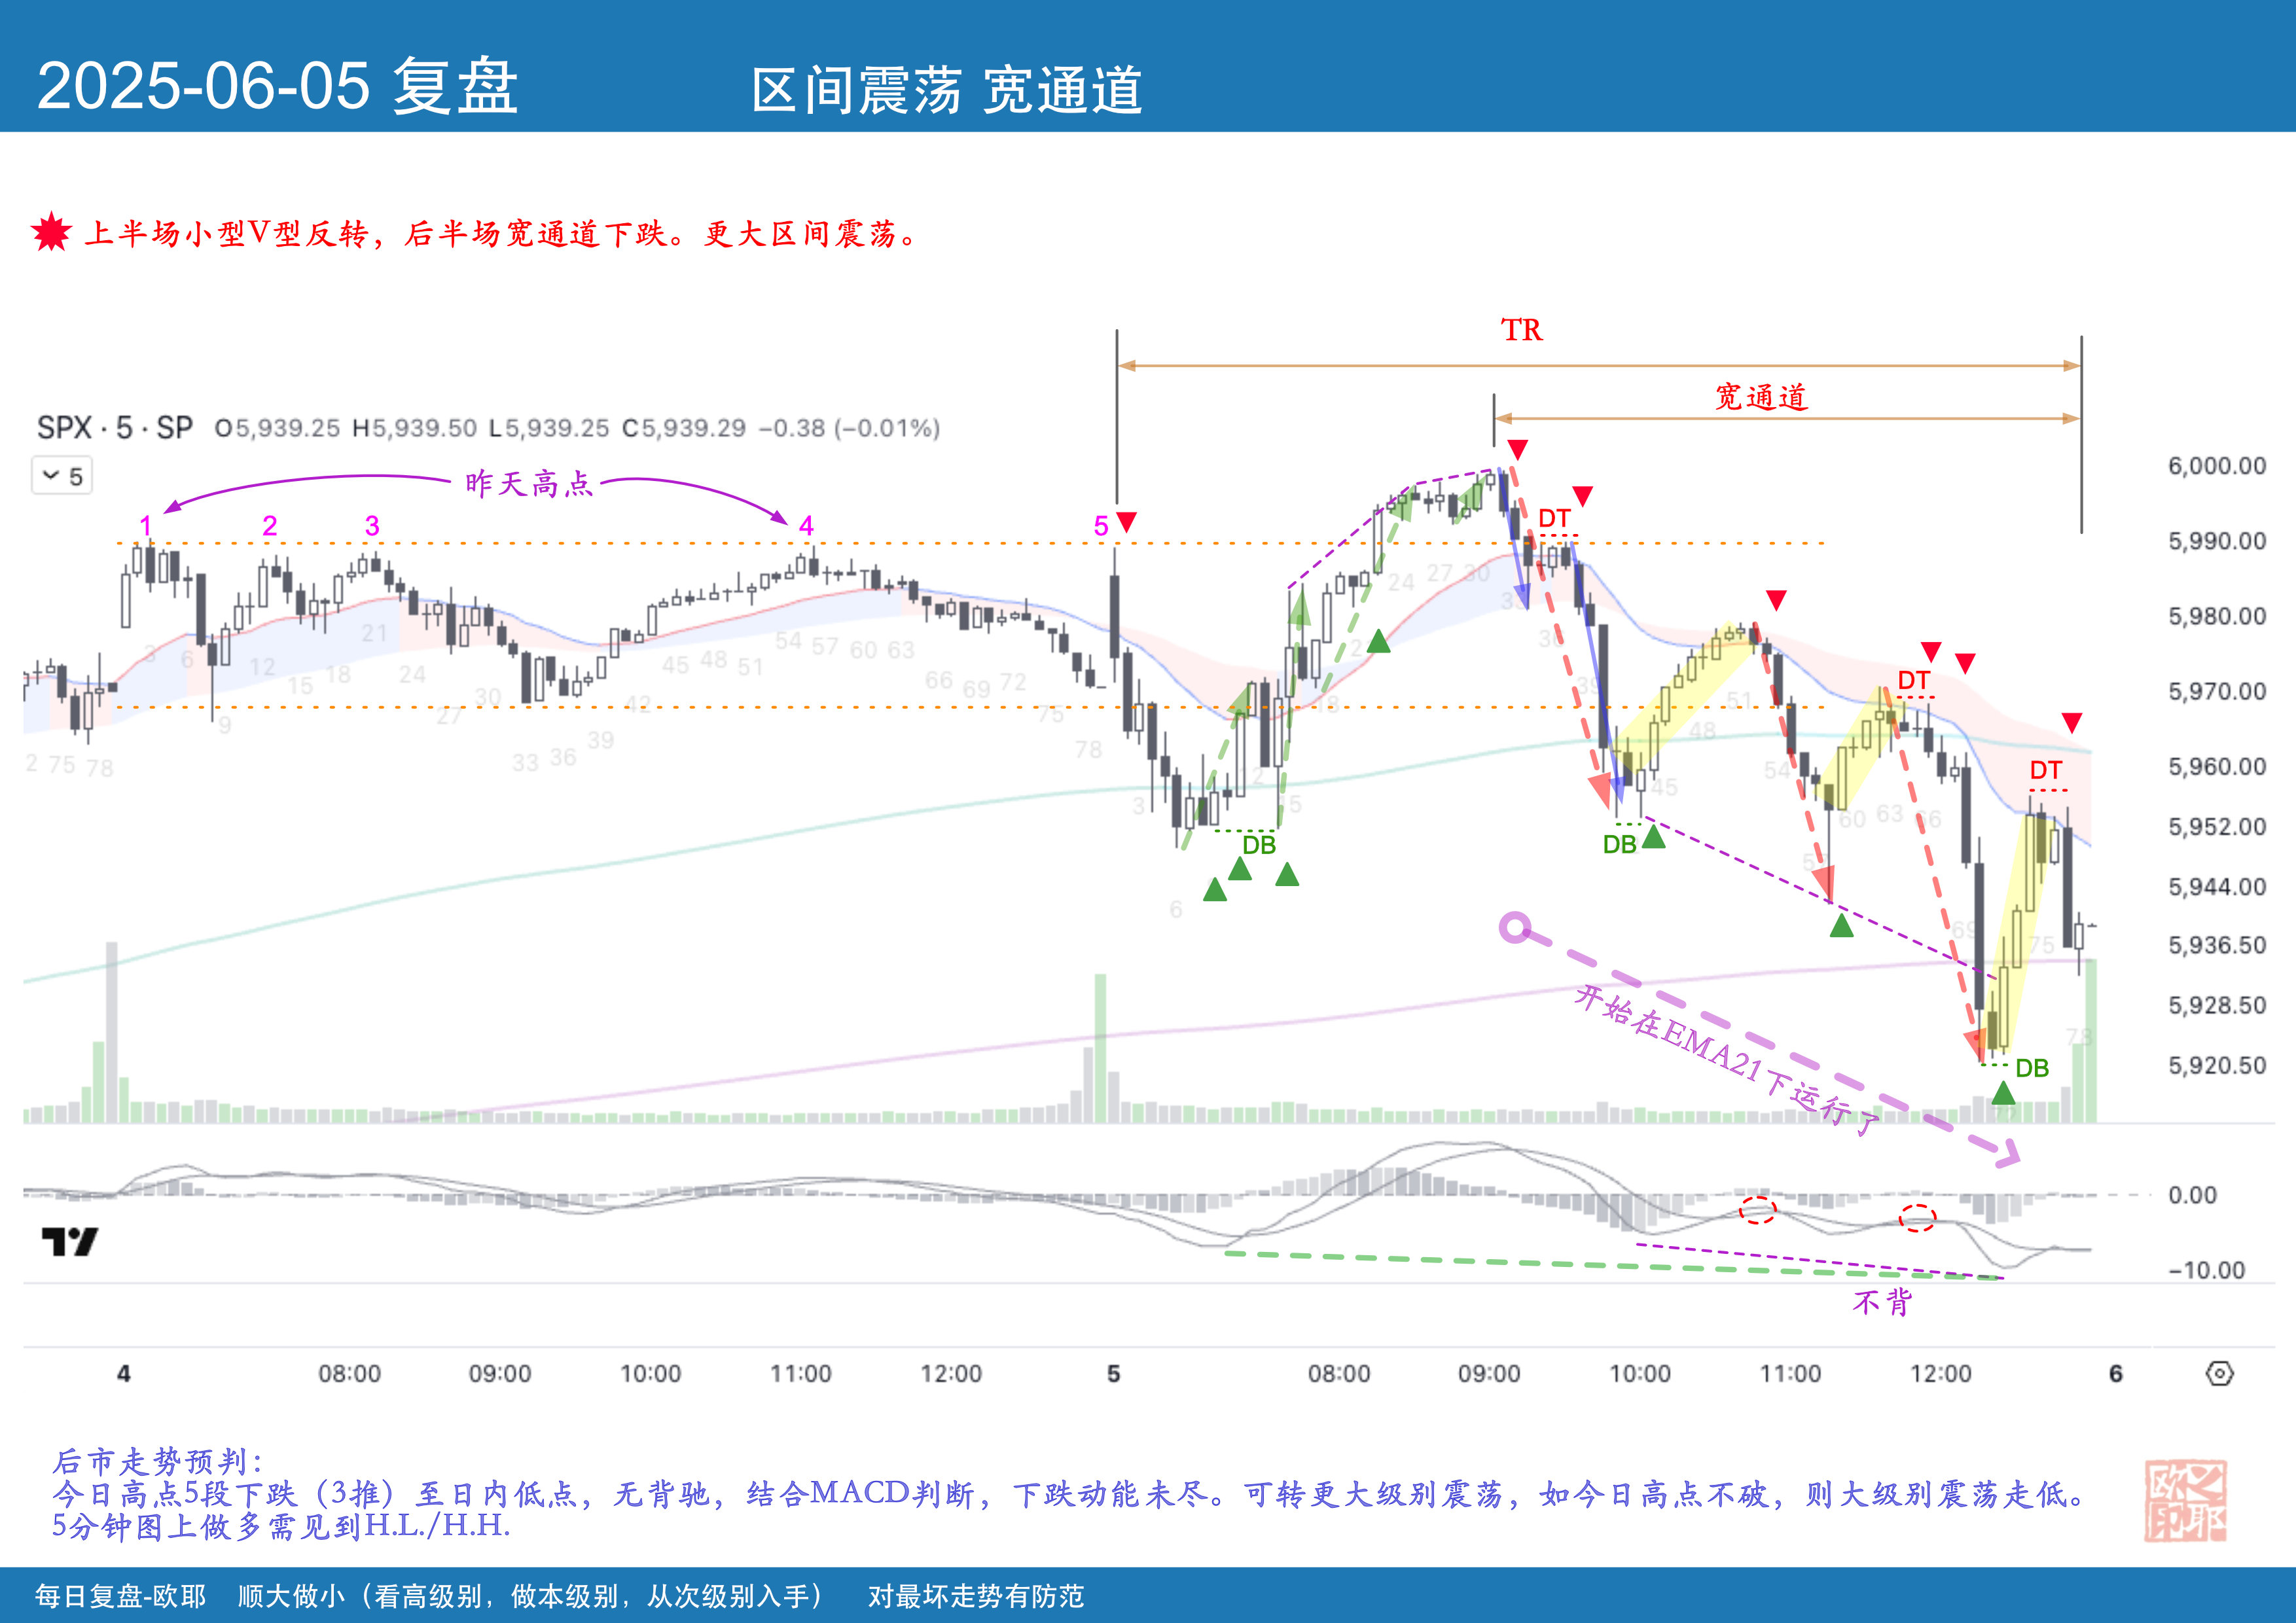Viewport: 2296px width, 1623px height.
Task: Click left red dashed circle in MACD panel
Action: 1757,1210
